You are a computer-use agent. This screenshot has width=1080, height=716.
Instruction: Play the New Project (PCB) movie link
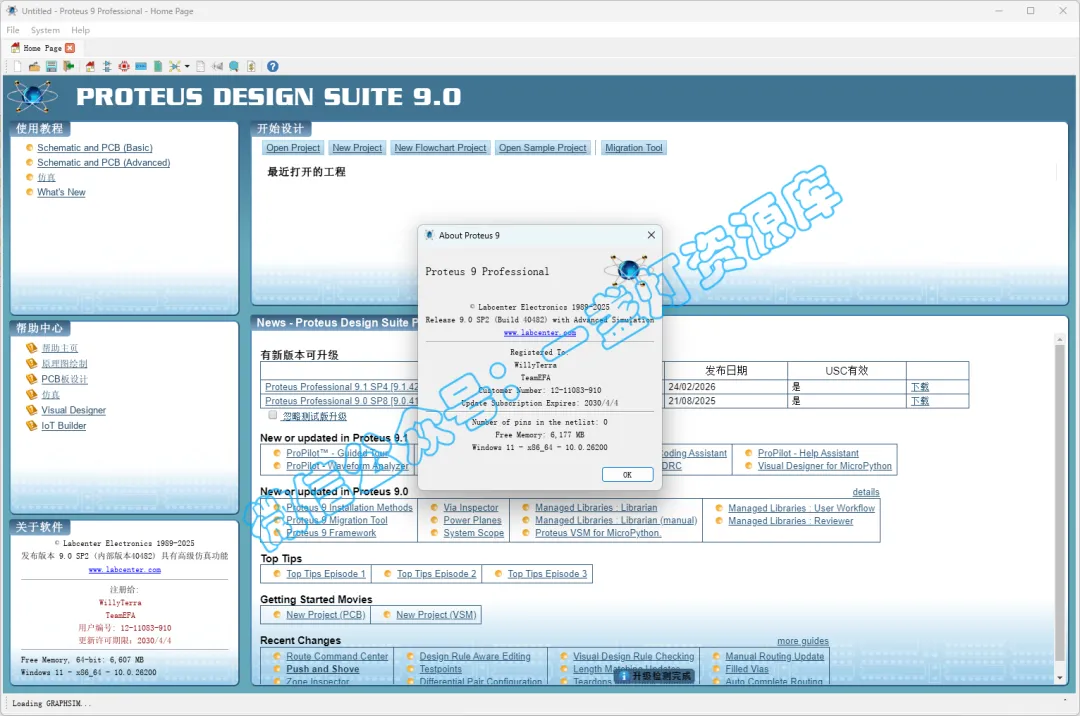[326, 615]
